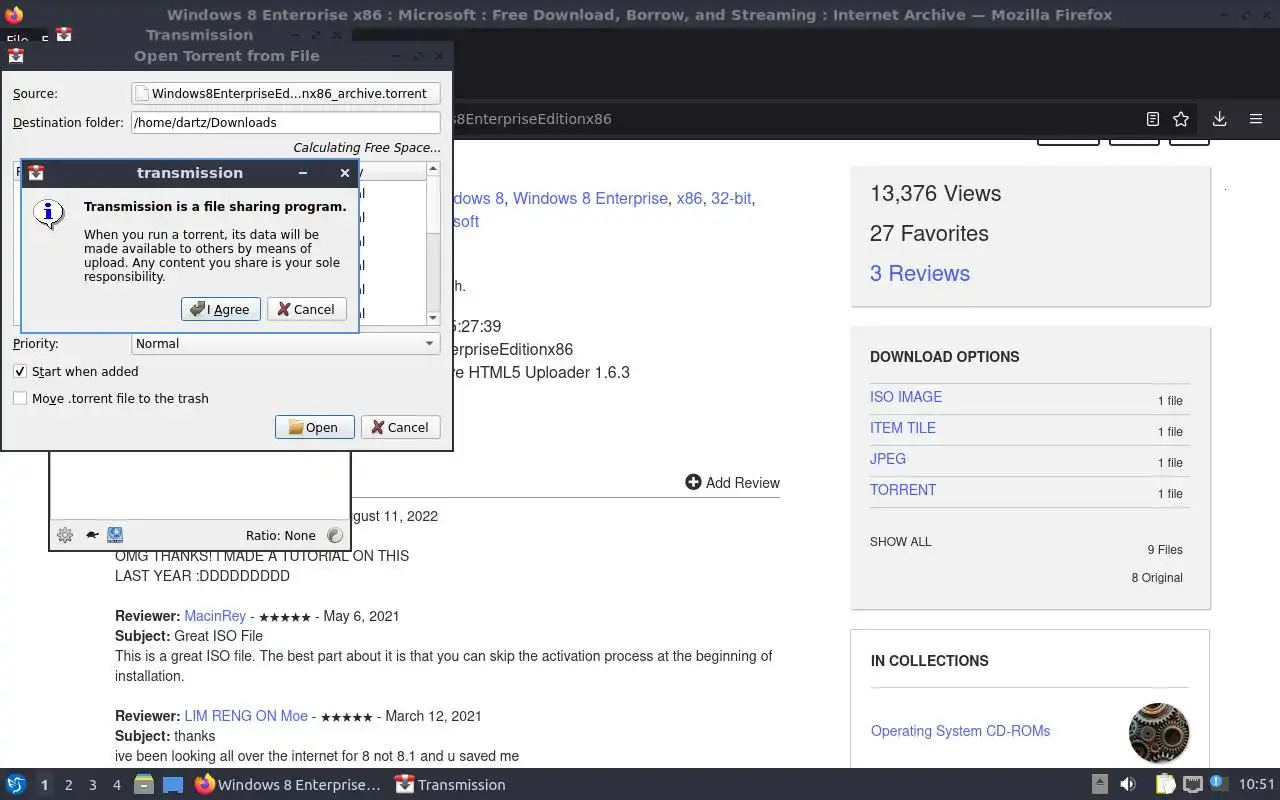Click SHOW ALL download files
The height and width of the screenshot is (800, 1280).
click(900, 541)
